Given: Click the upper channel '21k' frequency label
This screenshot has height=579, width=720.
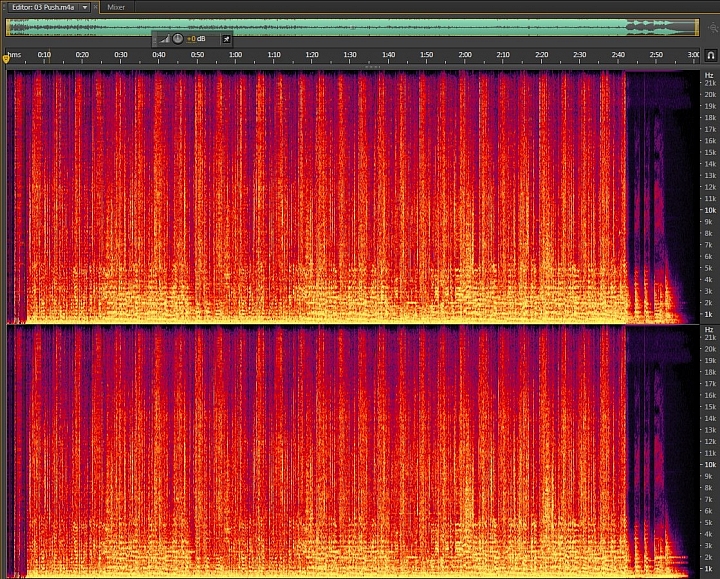Looking at the screenshot, I should 710,83.
